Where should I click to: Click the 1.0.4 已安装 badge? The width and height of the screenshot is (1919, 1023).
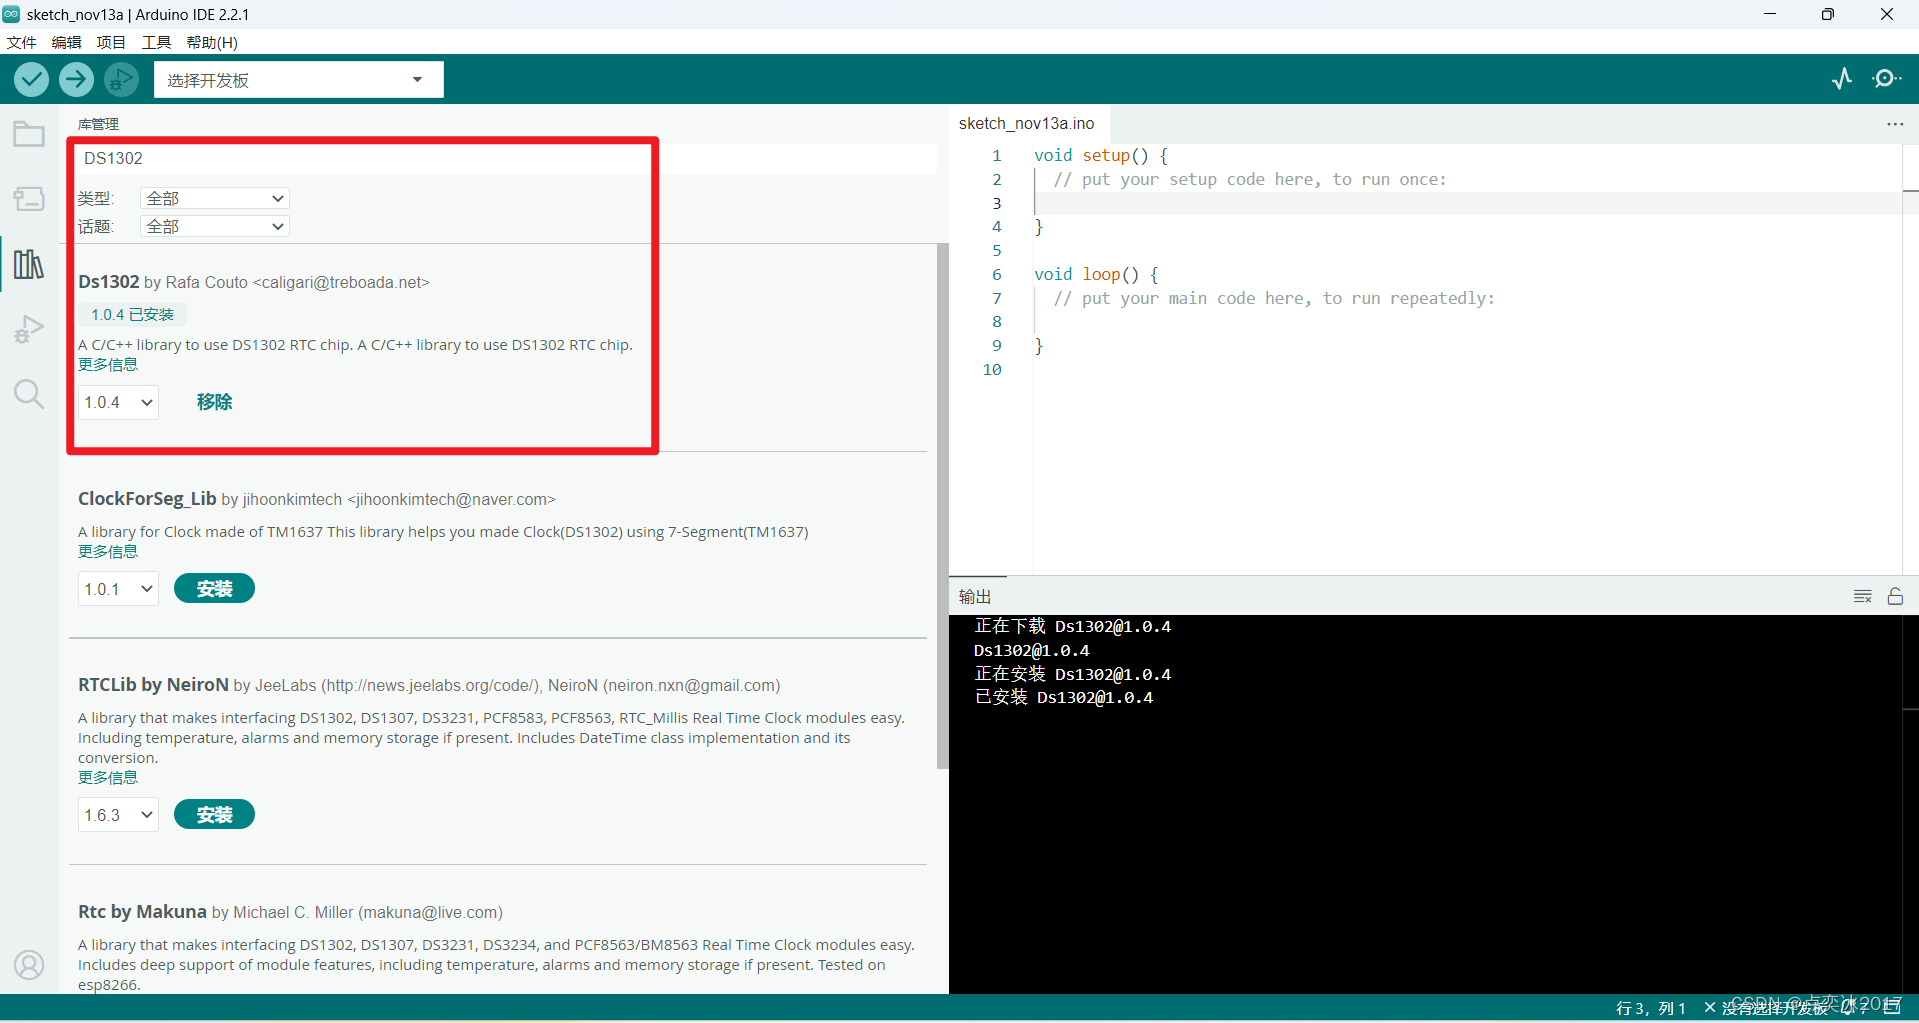click(x=133, y=315)
